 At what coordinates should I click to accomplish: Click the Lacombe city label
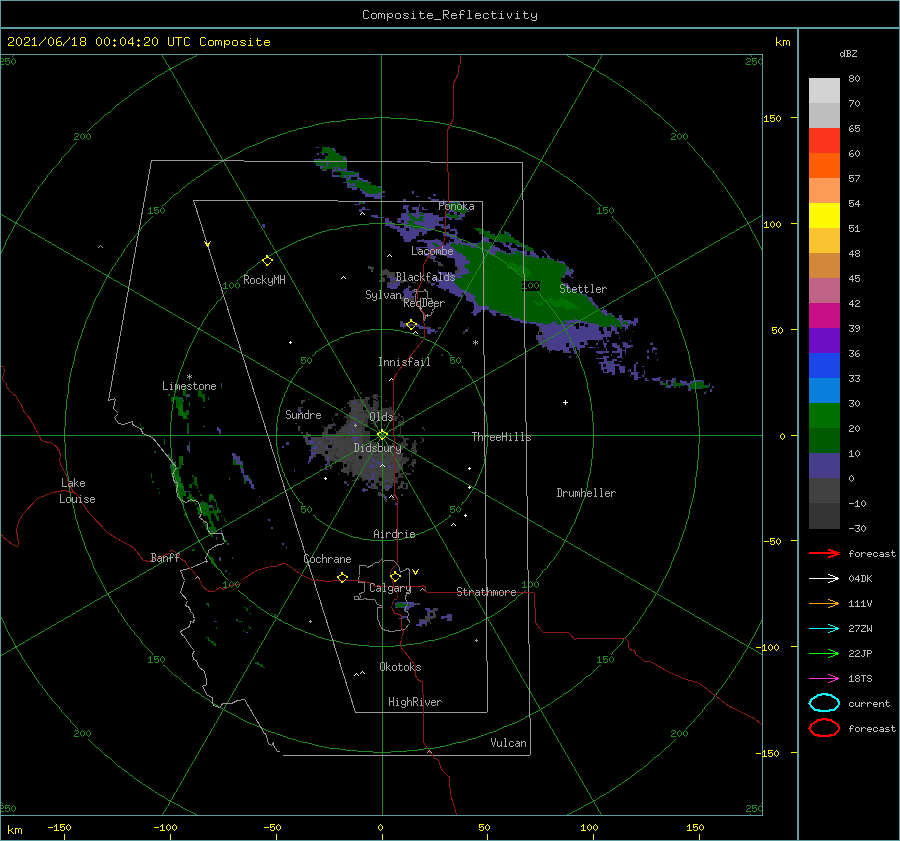432,251
